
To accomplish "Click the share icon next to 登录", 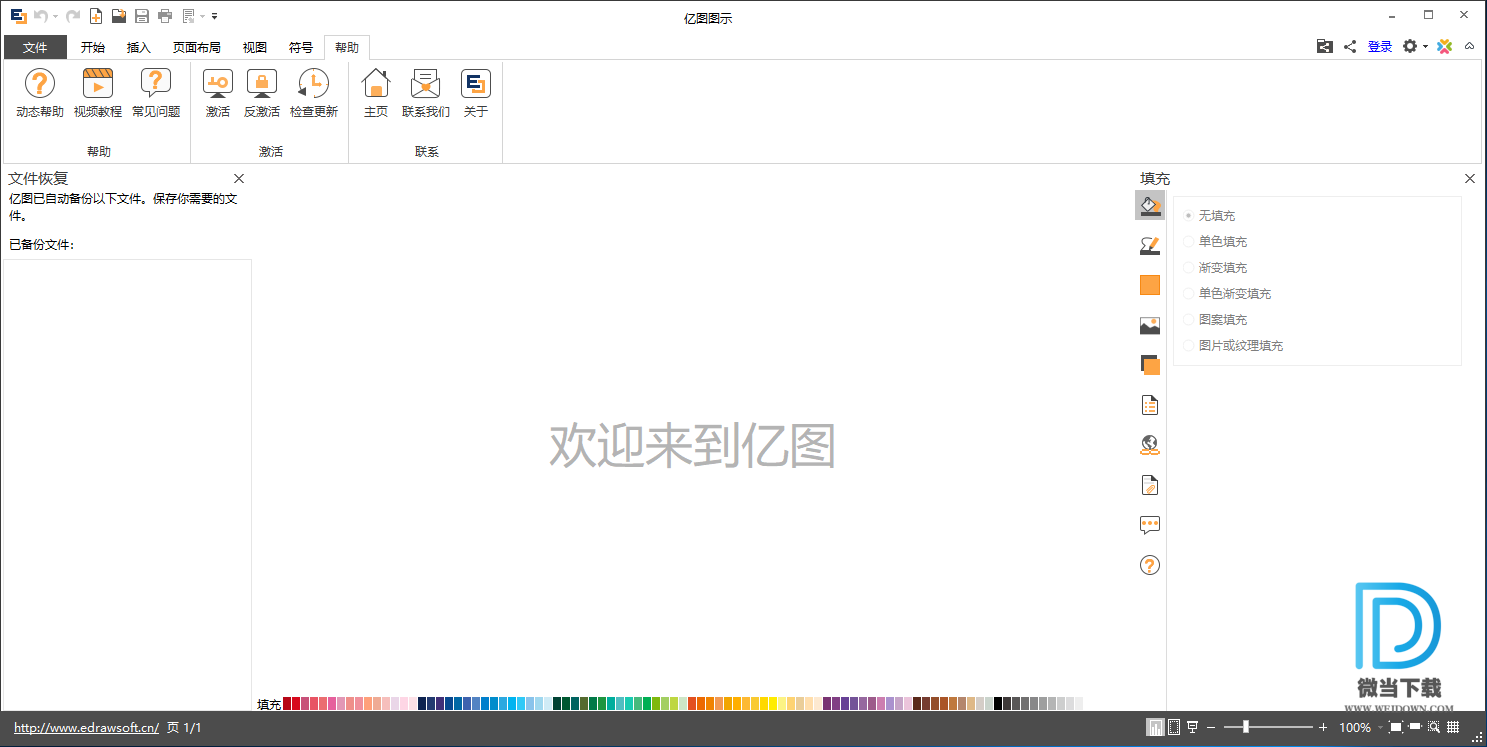I will (1350, 46).
